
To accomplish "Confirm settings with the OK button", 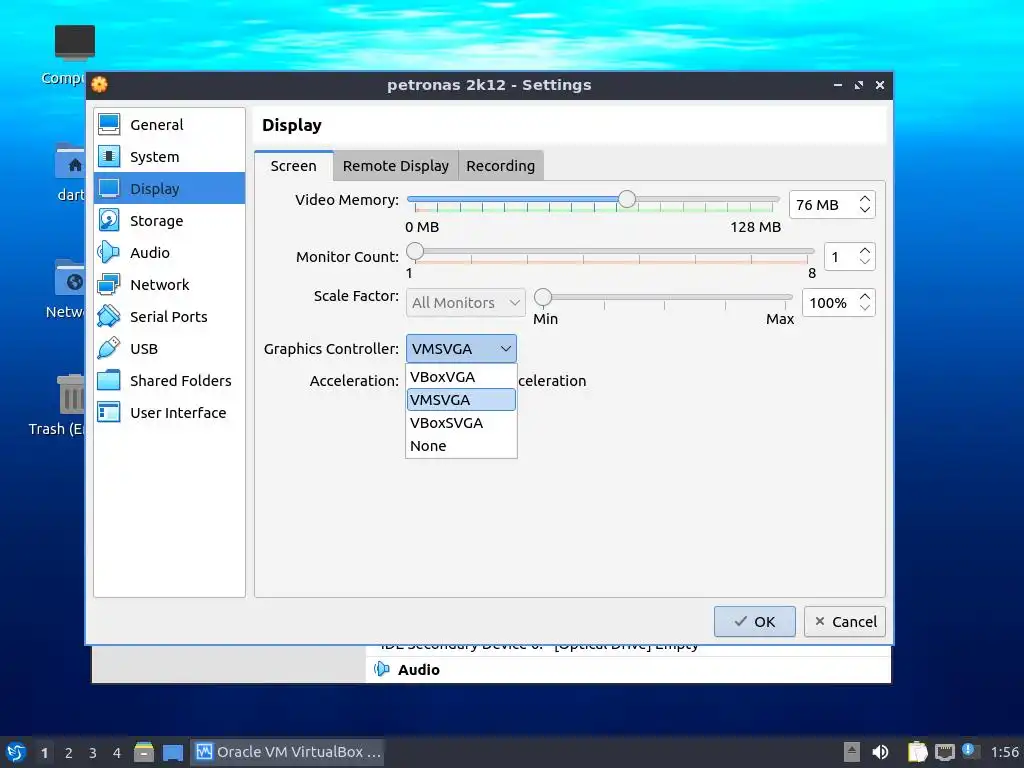I will (754, 621).
